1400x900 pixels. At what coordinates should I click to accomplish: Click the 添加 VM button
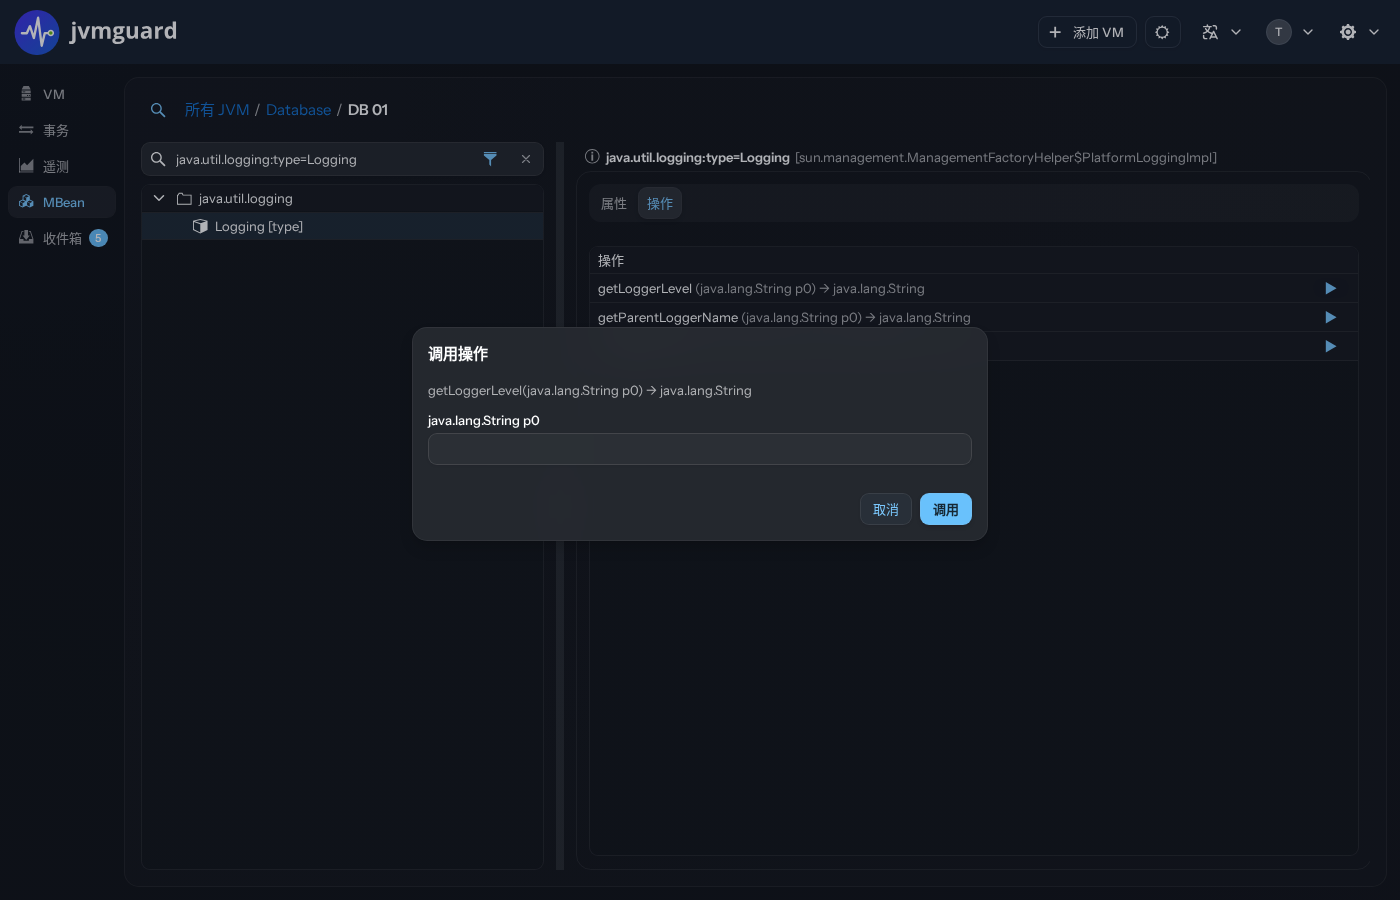coord(1087,32)
